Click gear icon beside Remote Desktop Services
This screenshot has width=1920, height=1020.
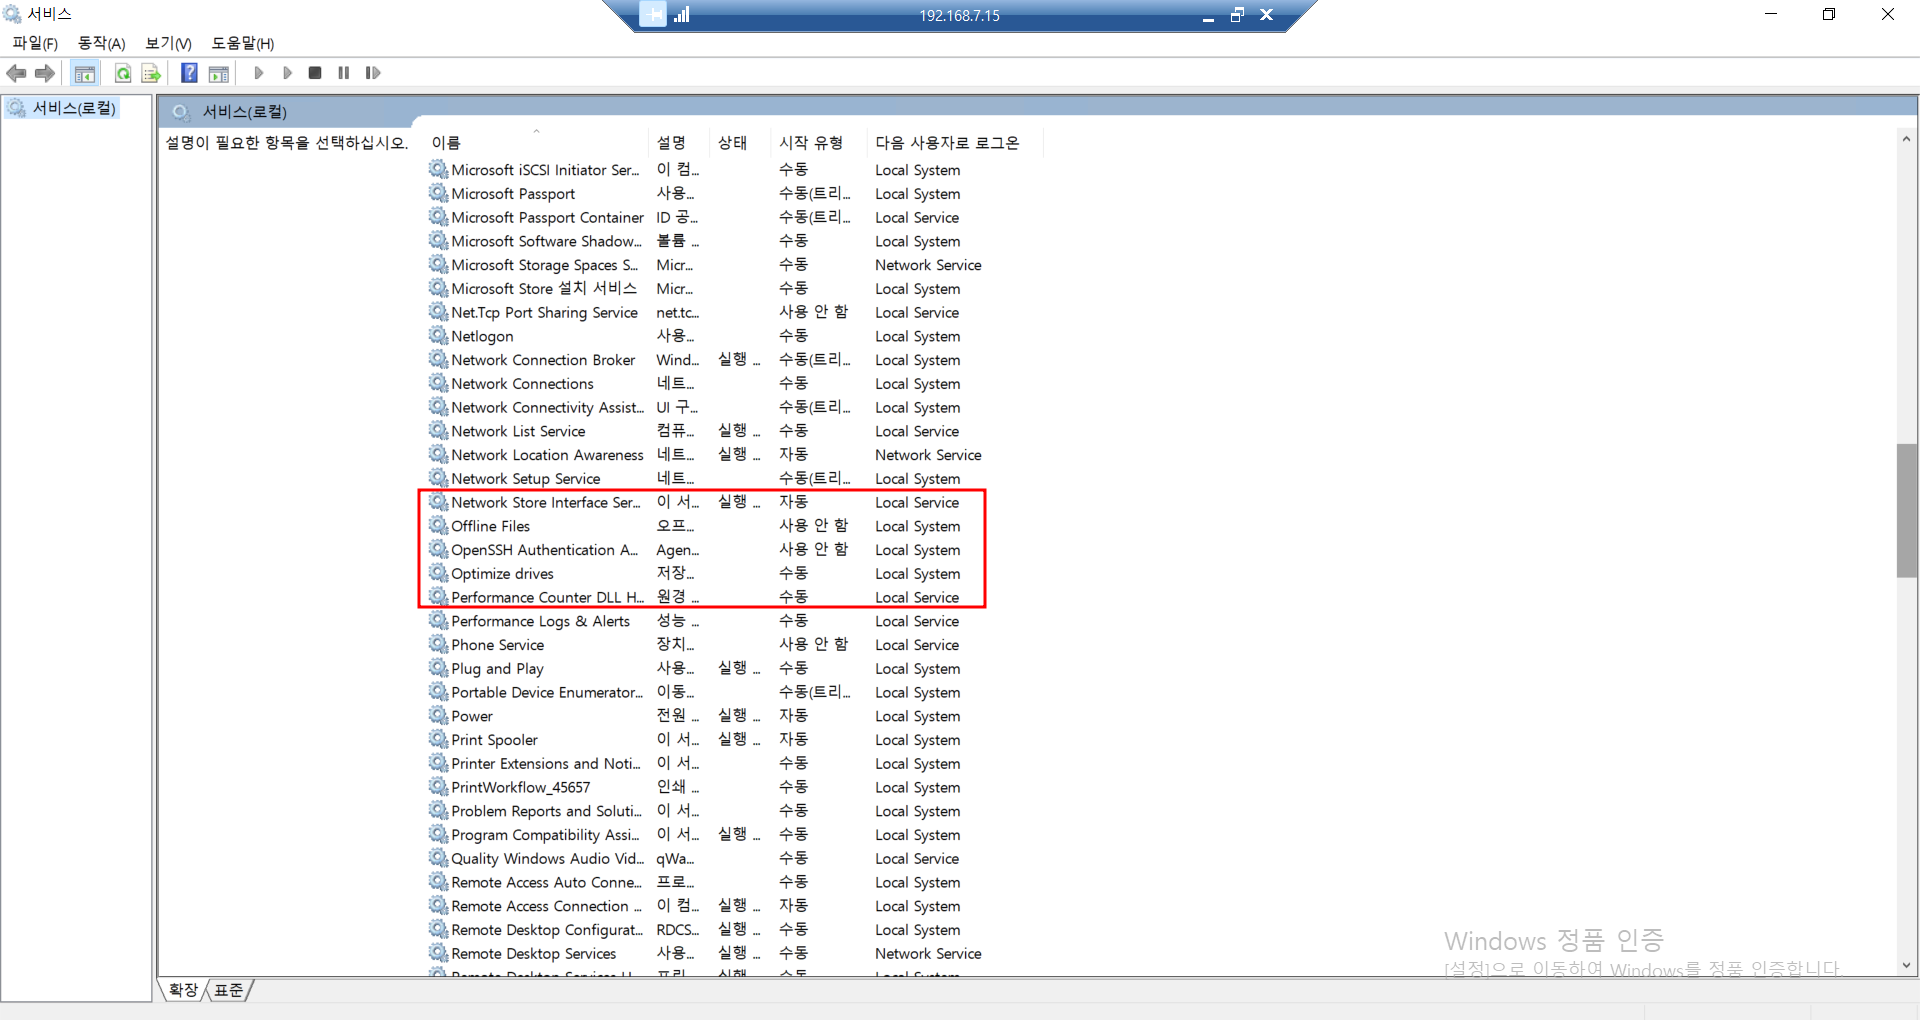click(x=438, y=953)
